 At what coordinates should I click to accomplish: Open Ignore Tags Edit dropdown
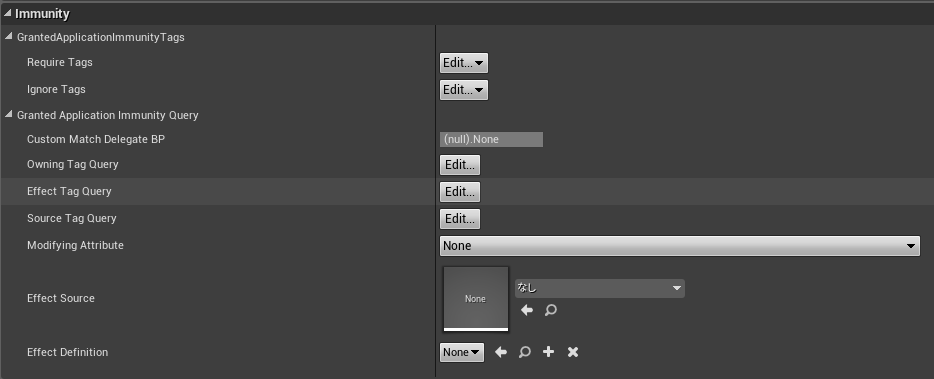coord(463,90)
